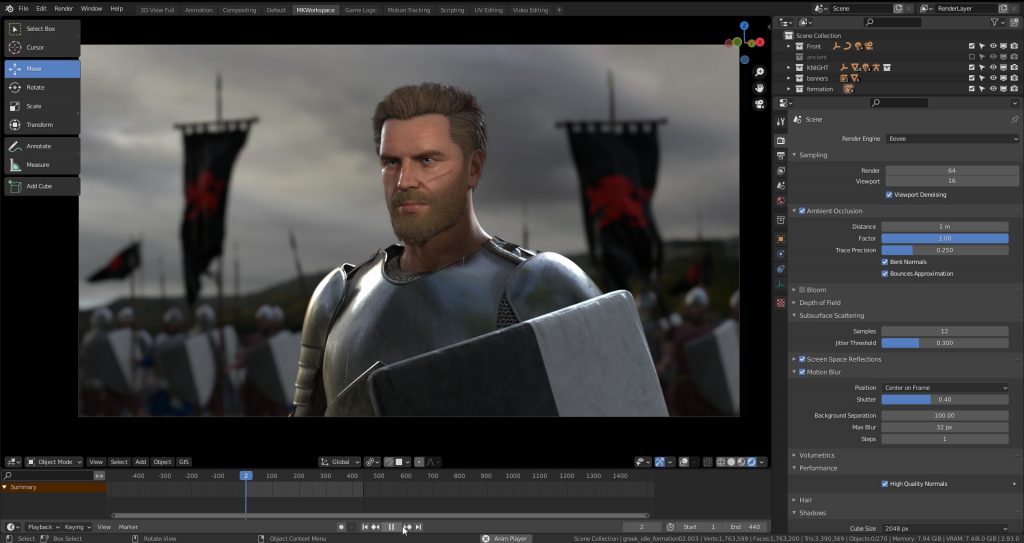Choose the Rotate tool
The width and height of the screenshot is (1024, 543).
[x=42, y=87]
